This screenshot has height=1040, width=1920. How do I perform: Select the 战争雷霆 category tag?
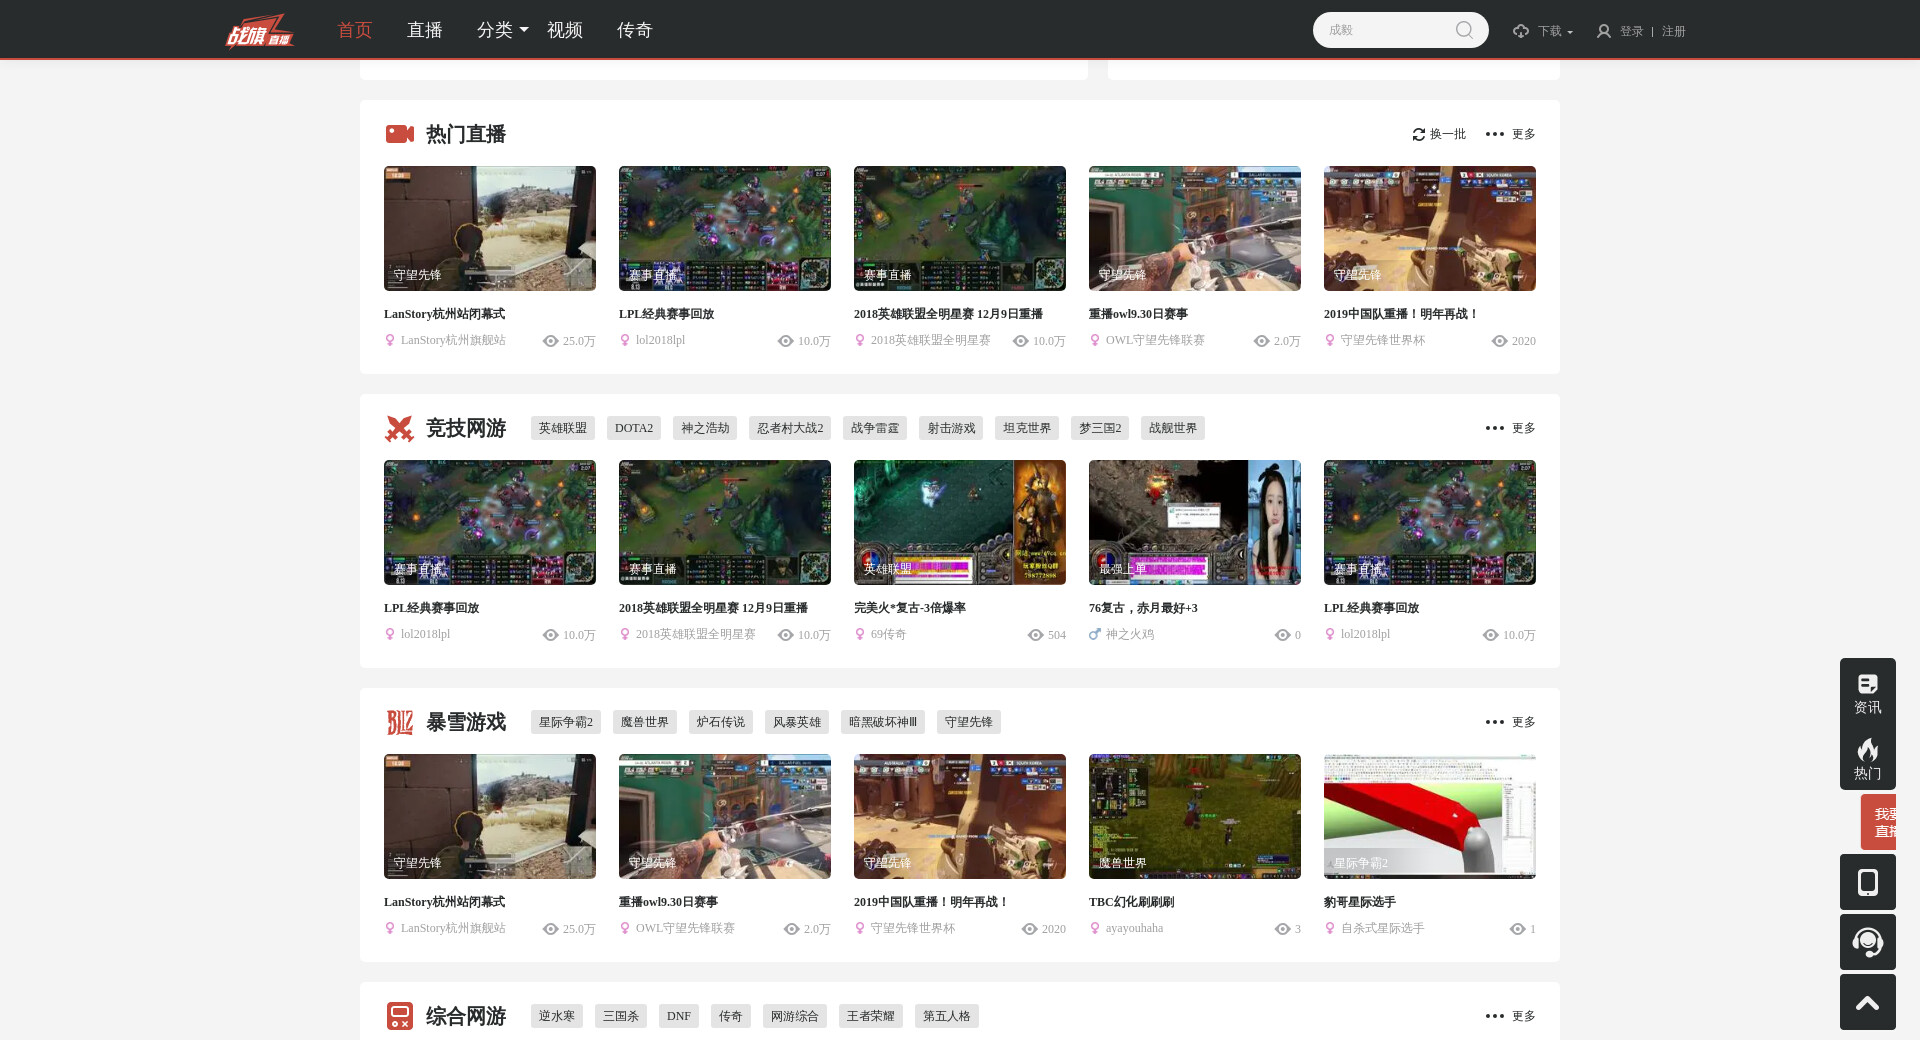(875, 428)
